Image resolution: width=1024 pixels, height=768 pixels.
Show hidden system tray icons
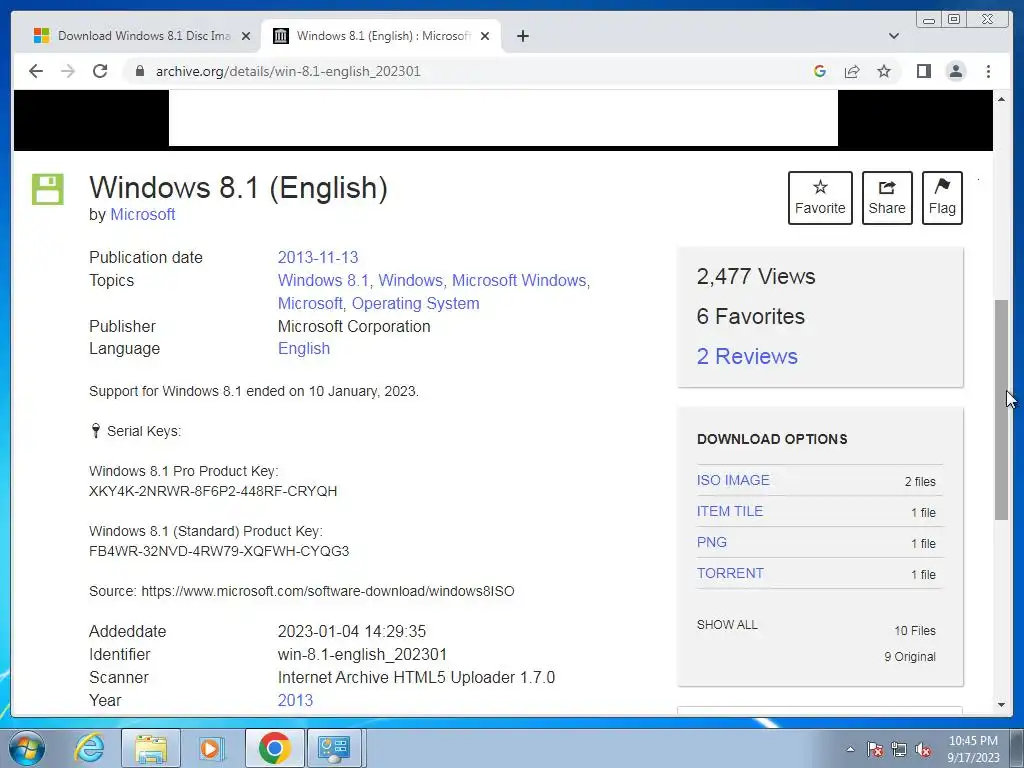(850, 749)
